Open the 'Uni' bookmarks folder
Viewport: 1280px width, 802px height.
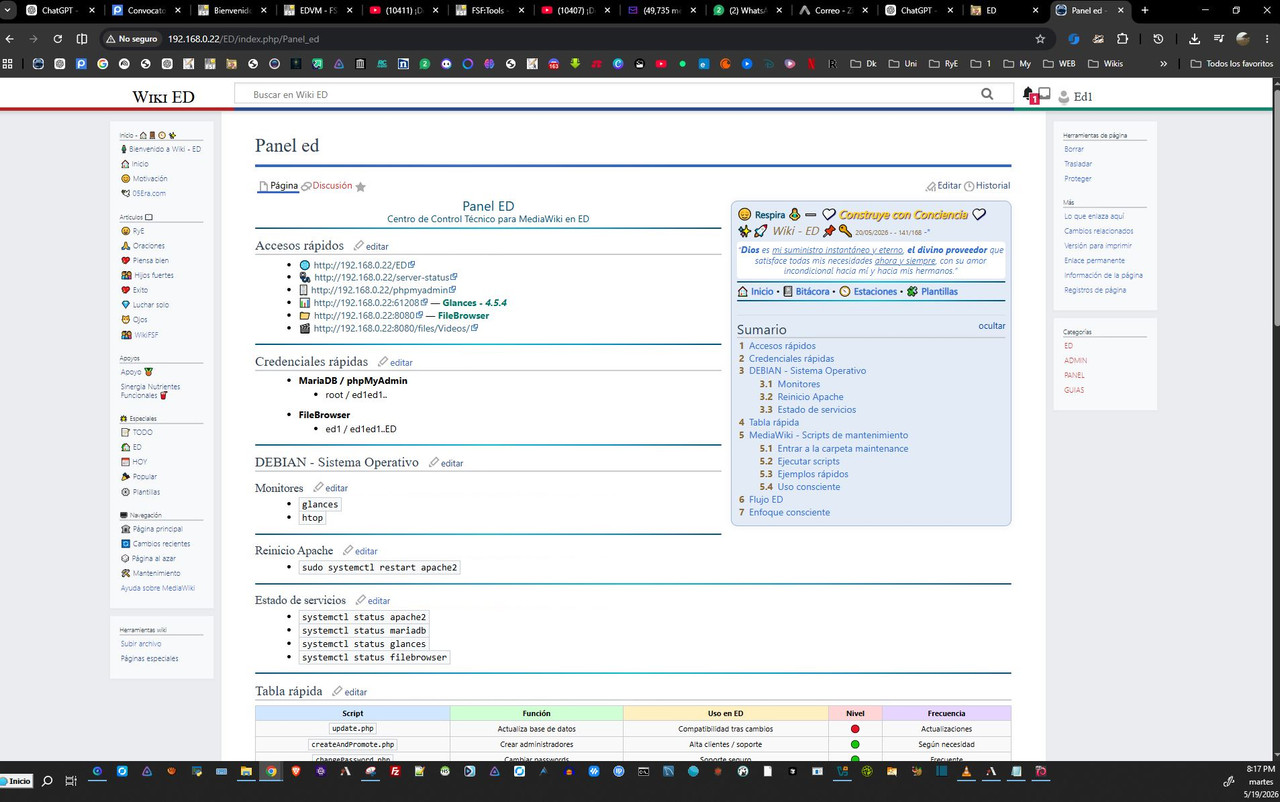pyautogui.click(x=903, y=63)
